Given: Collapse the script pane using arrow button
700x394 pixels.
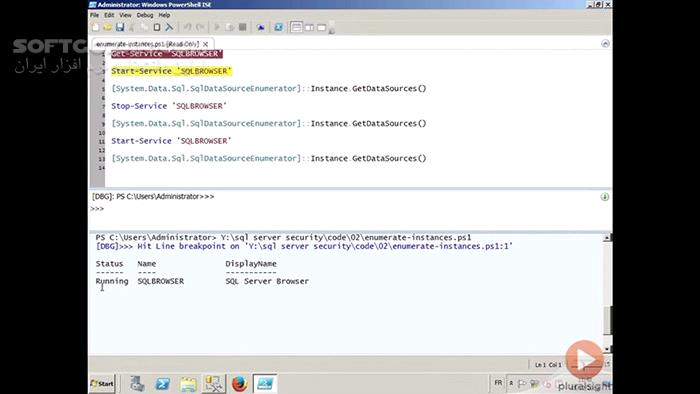Looking at the screenshot, I should (605, 43).
